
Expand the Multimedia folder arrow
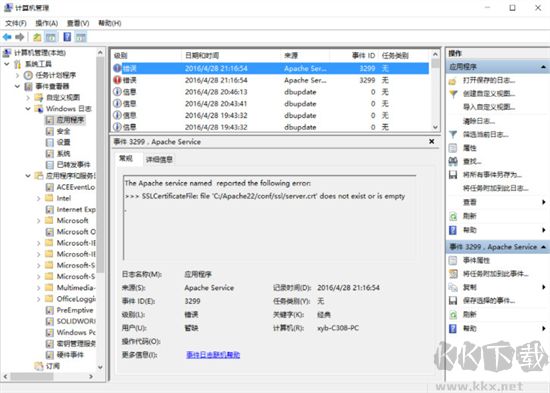(39, 288)
